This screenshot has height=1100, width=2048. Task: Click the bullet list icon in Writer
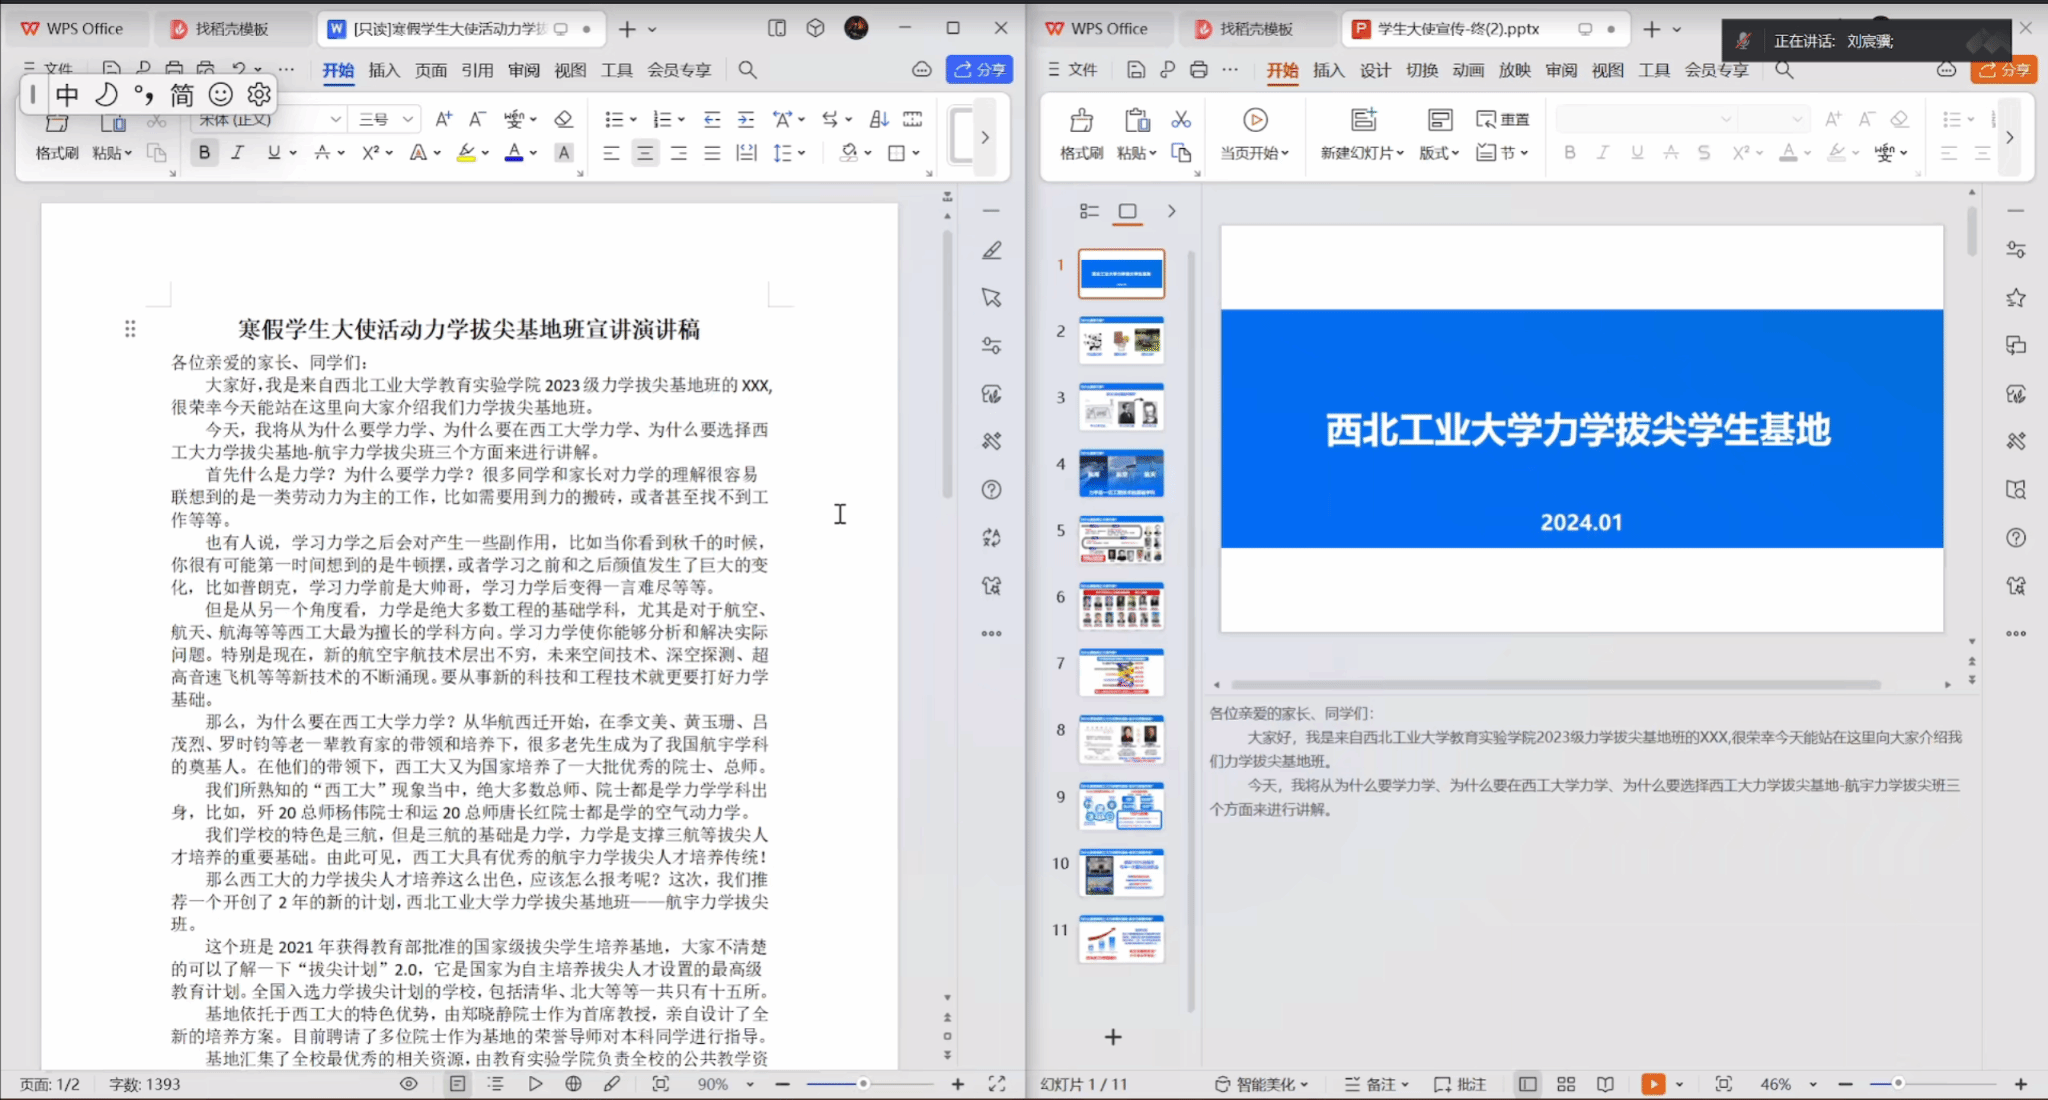[614, 119]
